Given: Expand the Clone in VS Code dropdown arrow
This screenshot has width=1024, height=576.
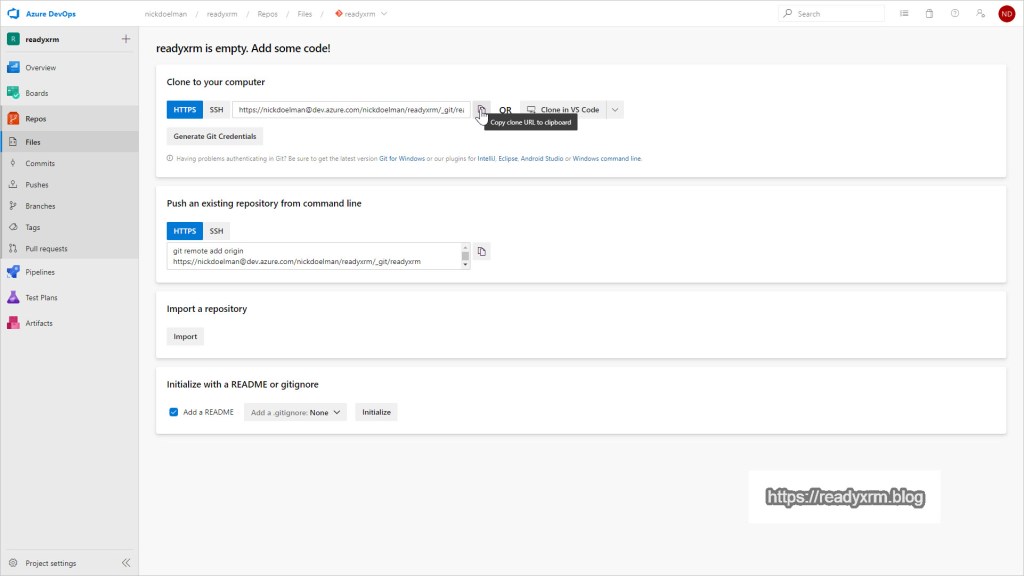Looking at the screenshot, I should pos(615,110).
